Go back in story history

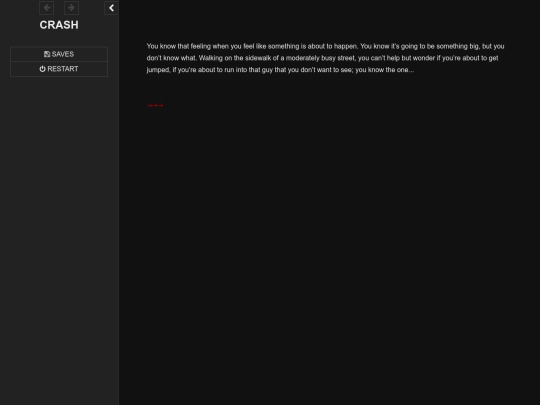pos(46,8)
